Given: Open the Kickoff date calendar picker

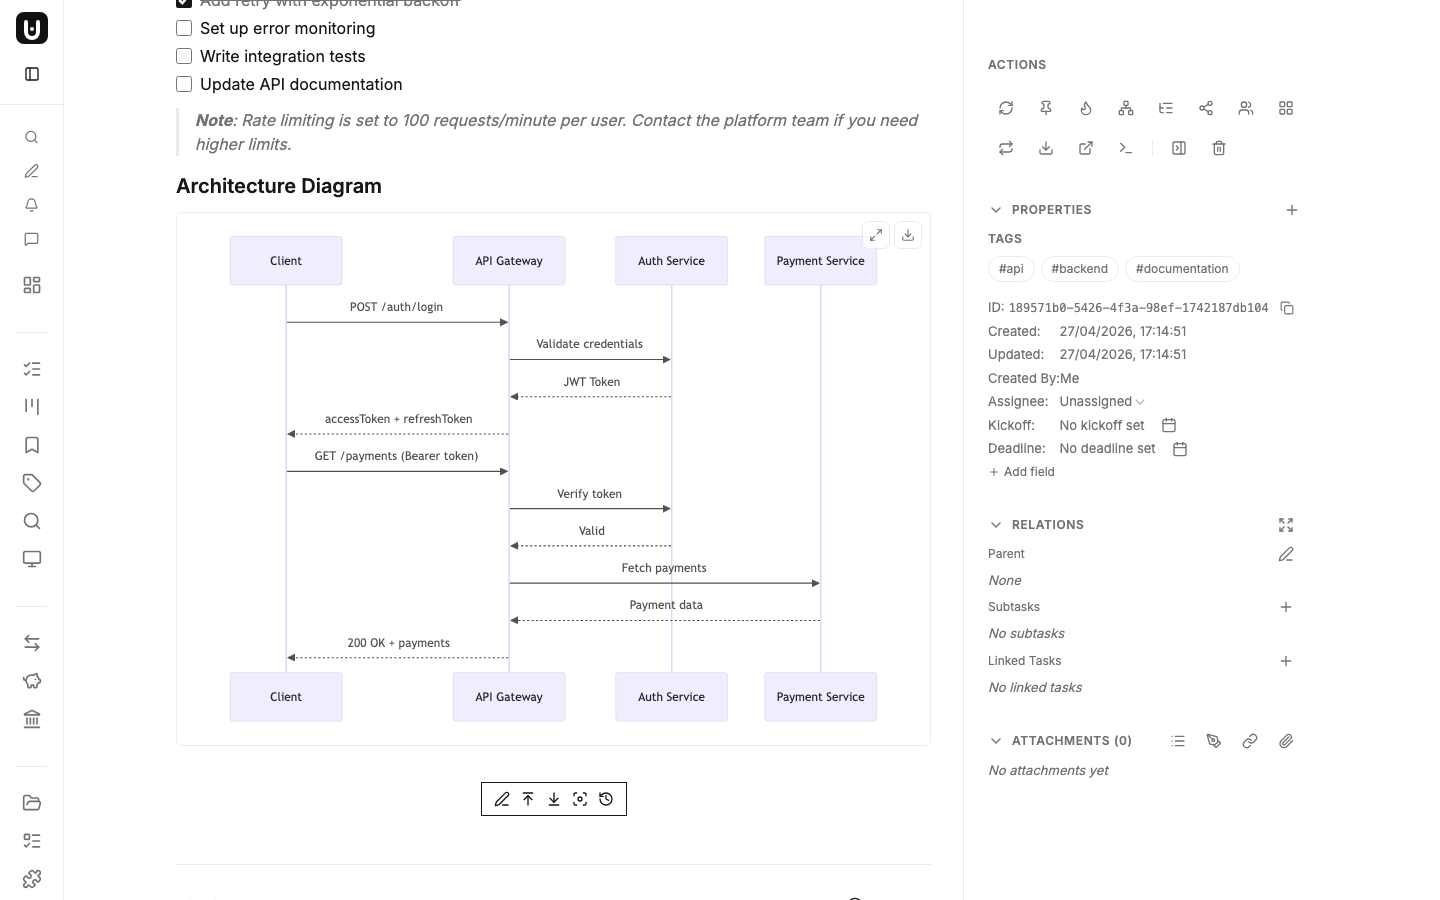Looking at the screenshot, I should pyautogui.click(x=1169, y=425).
